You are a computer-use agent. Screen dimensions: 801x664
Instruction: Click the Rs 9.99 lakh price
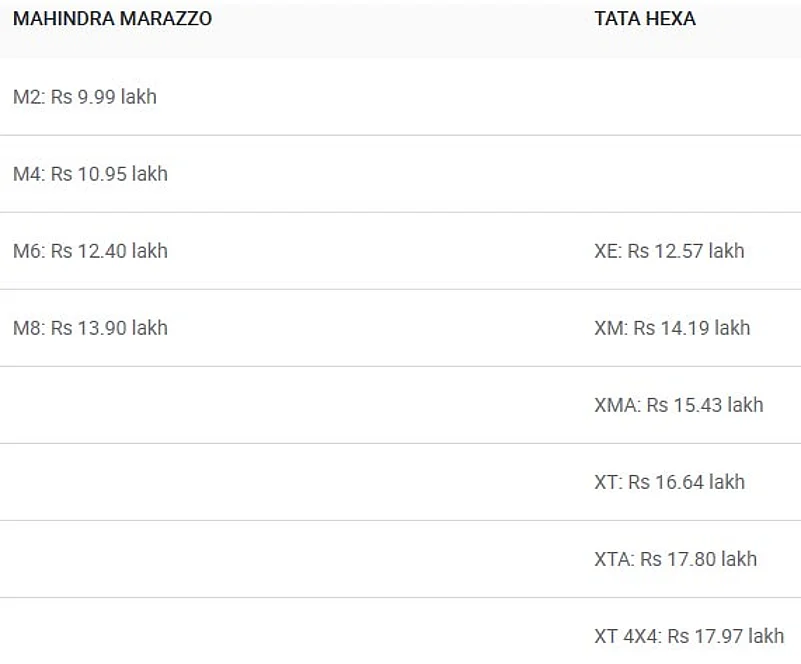point(104,97)
